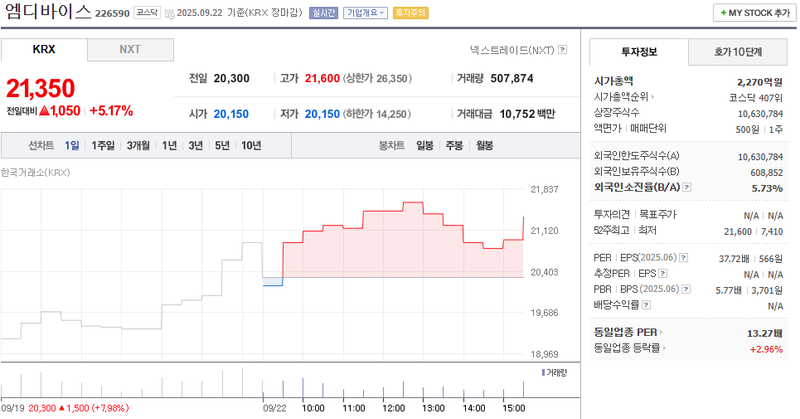Click the 상장주식수 value 10,630,784
The image size is (800, 419).
coord(760,114)
